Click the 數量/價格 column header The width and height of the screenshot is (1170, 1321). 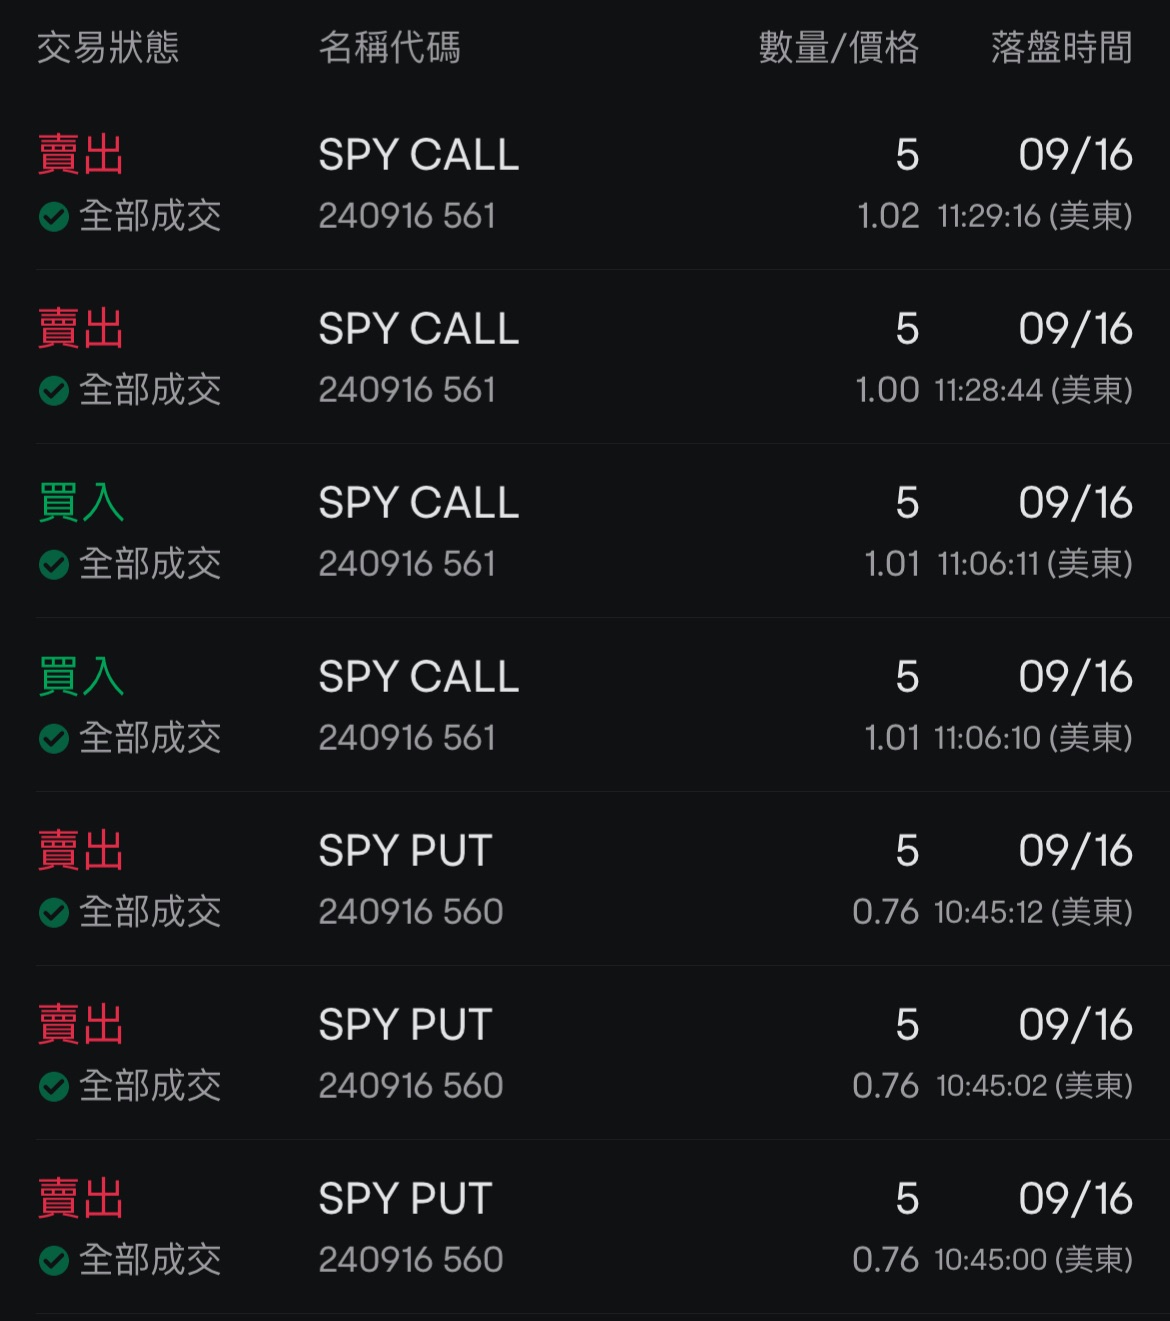click(838, 47)
